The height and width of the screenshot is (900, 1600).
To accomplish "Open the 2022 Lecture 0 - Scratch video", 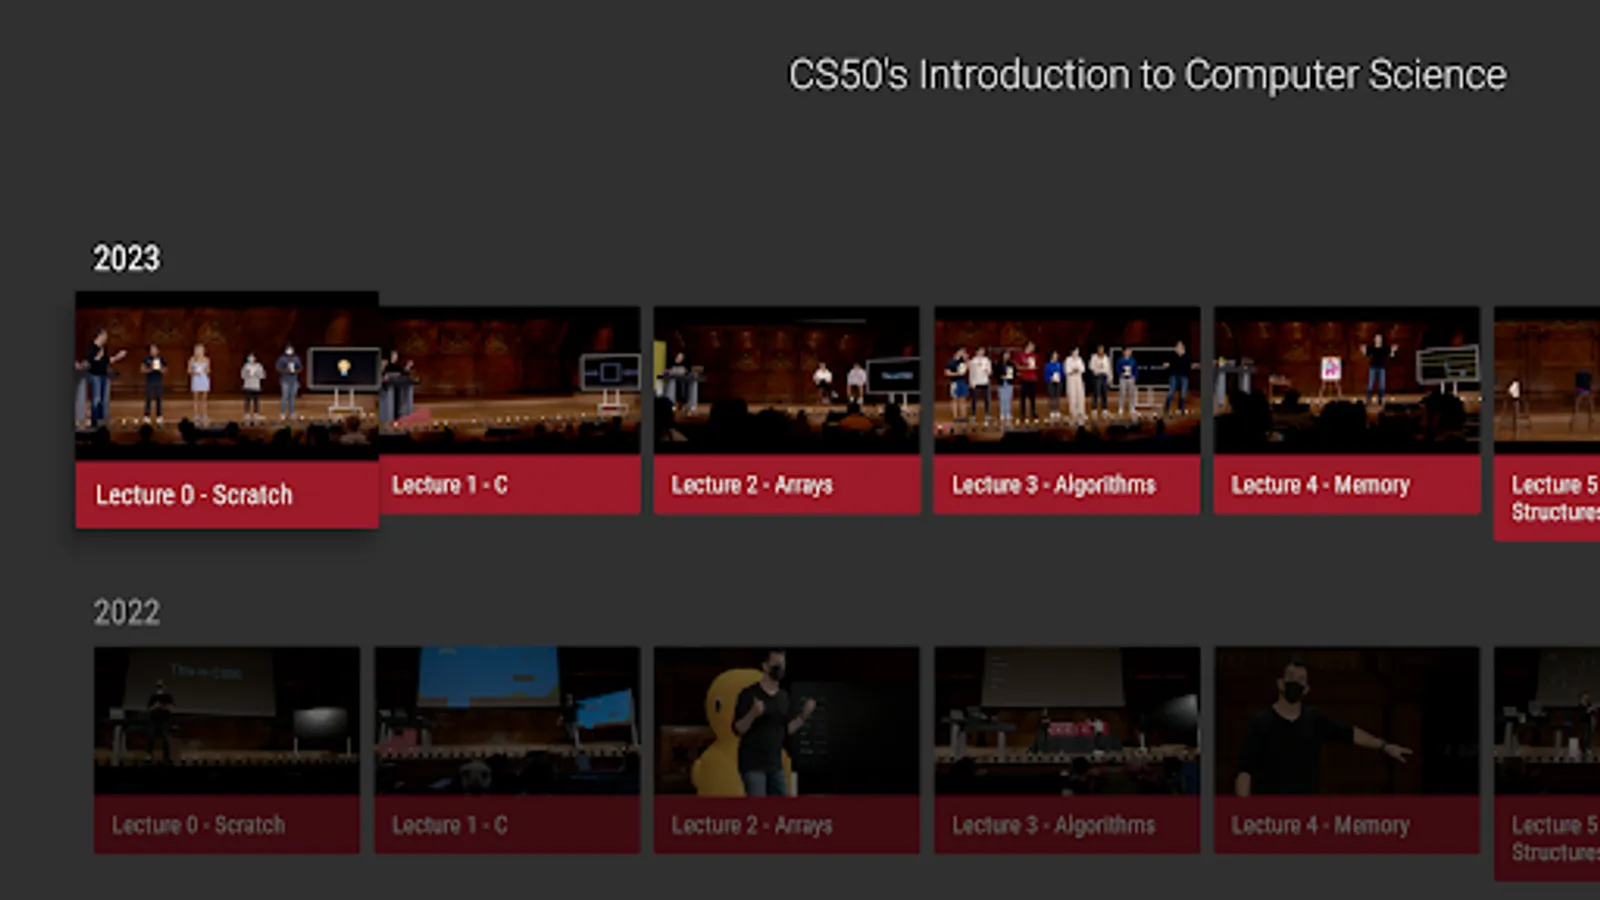I will click(227, 750).
